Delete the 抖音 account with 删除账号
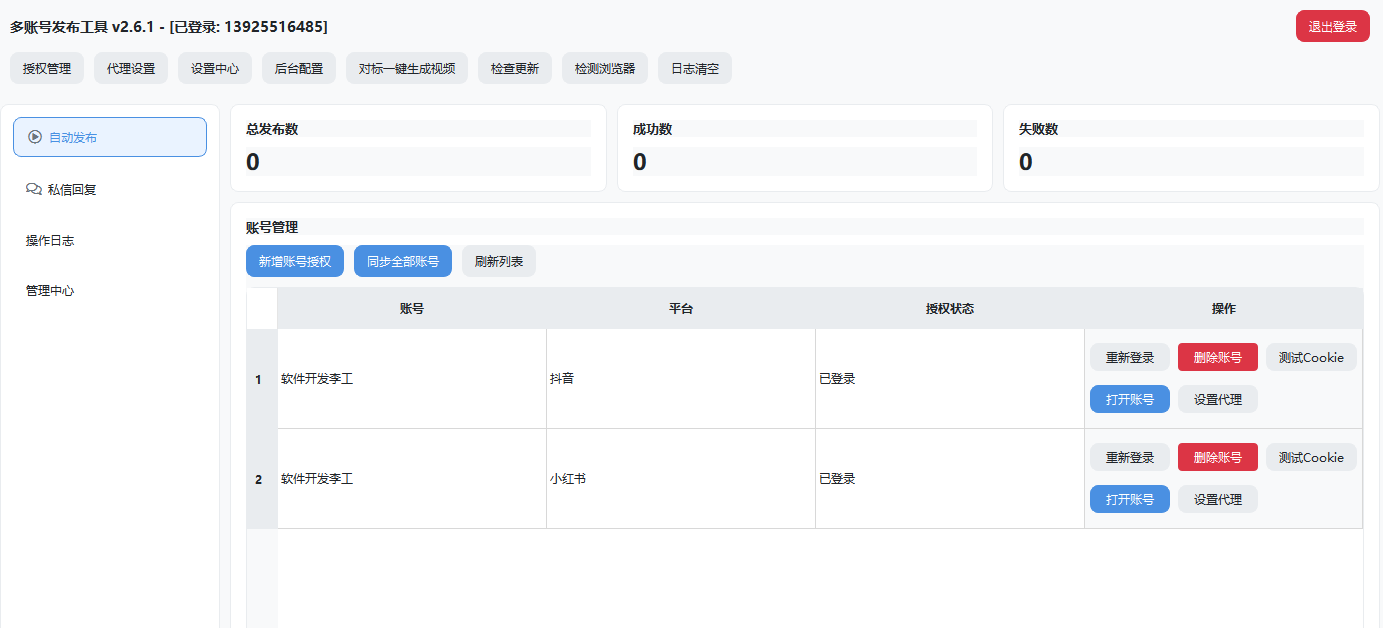The image size is (1383, 628). tap(1217, 358)
